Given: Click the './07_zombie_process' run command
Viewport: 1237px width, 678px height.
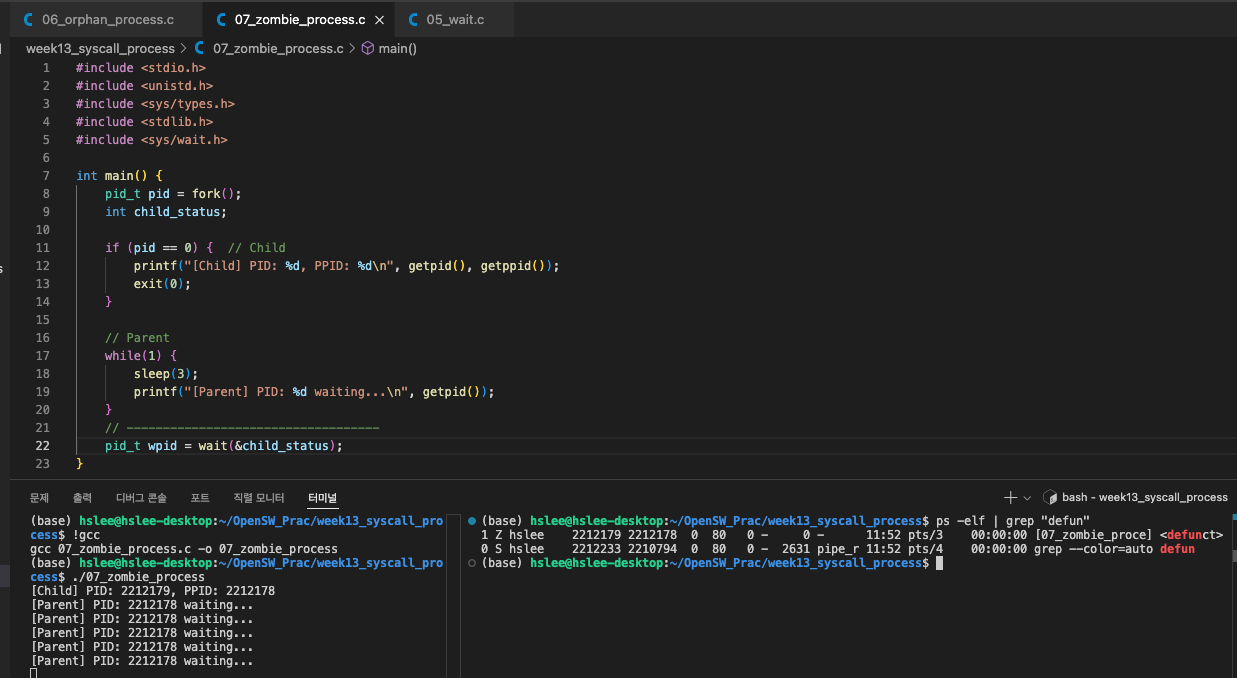Looking at the screenshot, I should tap(138, 577).
